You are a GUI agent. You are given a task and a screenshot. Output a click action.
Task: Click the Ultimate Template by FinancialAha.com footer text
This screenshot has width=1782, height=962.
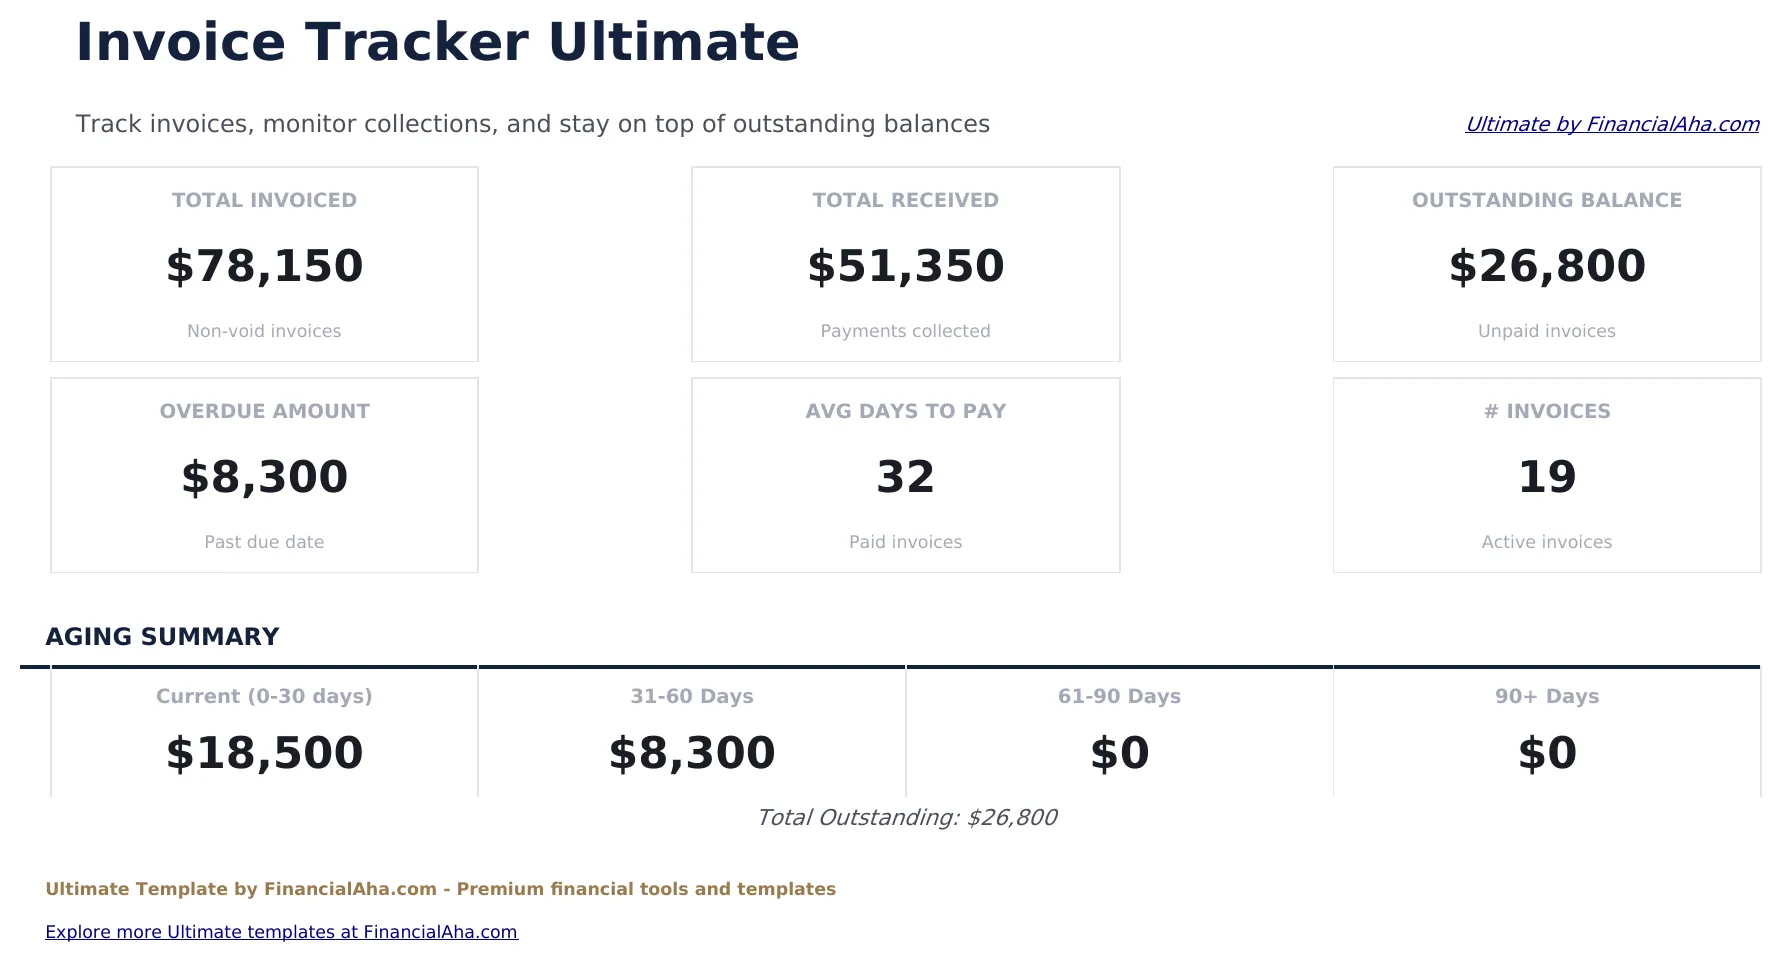440,888
